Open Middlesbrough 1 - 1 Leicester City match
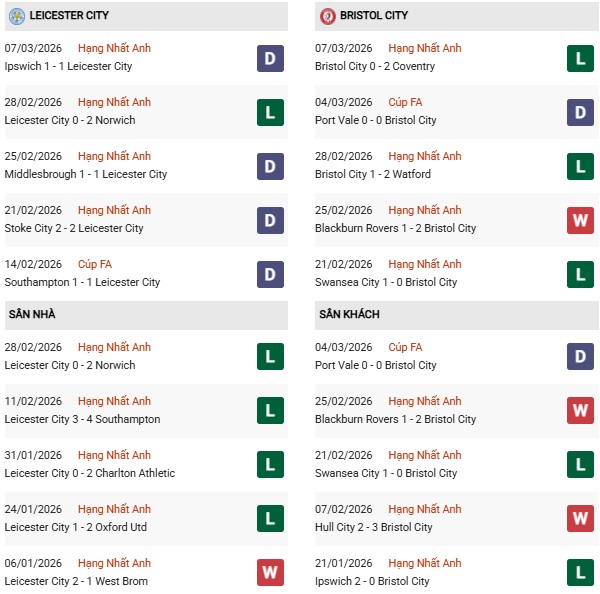The width and height of the screenshot is (600, 594). point(86,174)
